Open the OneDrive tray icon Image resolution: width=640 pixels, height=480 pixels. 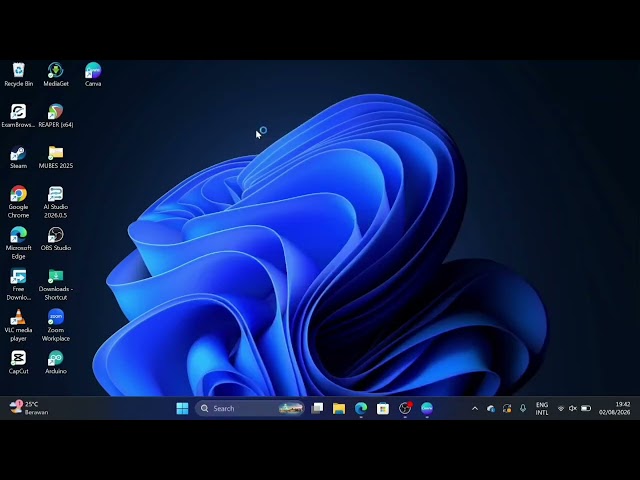(491, 408)
